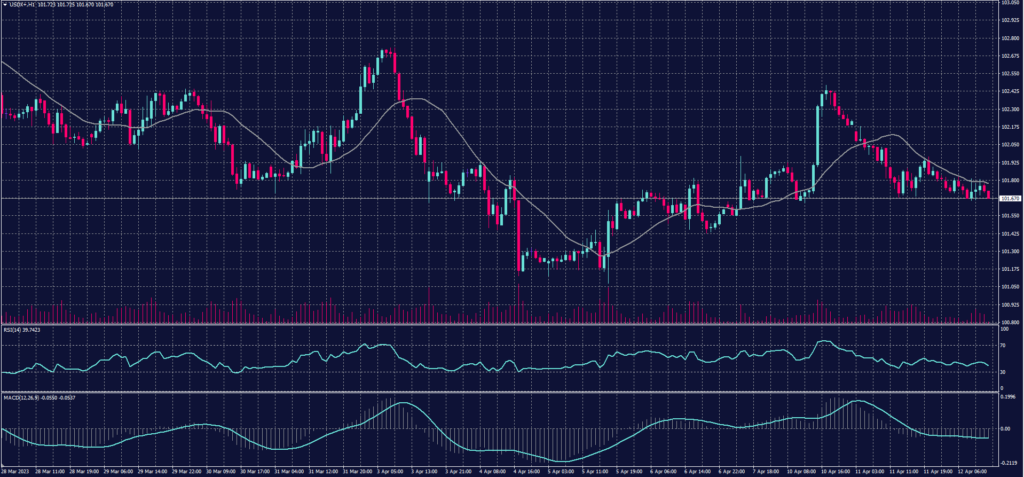Click the 102.425 price level on scale

click(x=1008, y=91)
